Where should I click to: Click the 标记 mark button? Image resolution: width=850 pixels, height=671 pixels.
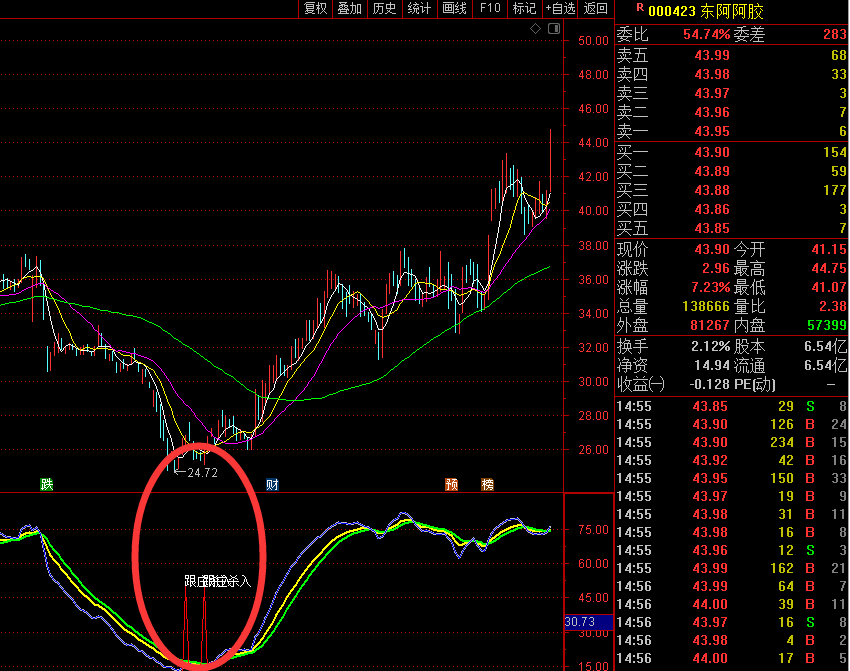(x=524, y=8)
